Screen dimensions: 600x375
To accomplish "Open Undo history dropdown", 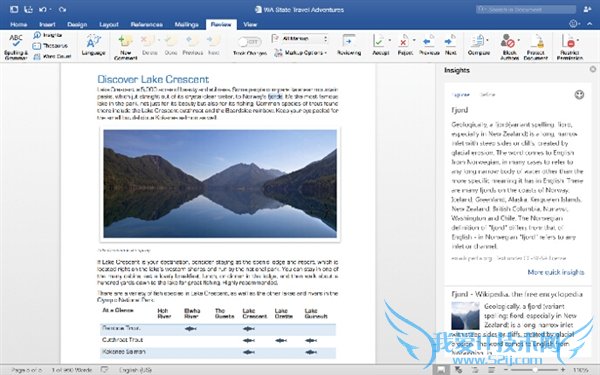I will pos(51,10).
